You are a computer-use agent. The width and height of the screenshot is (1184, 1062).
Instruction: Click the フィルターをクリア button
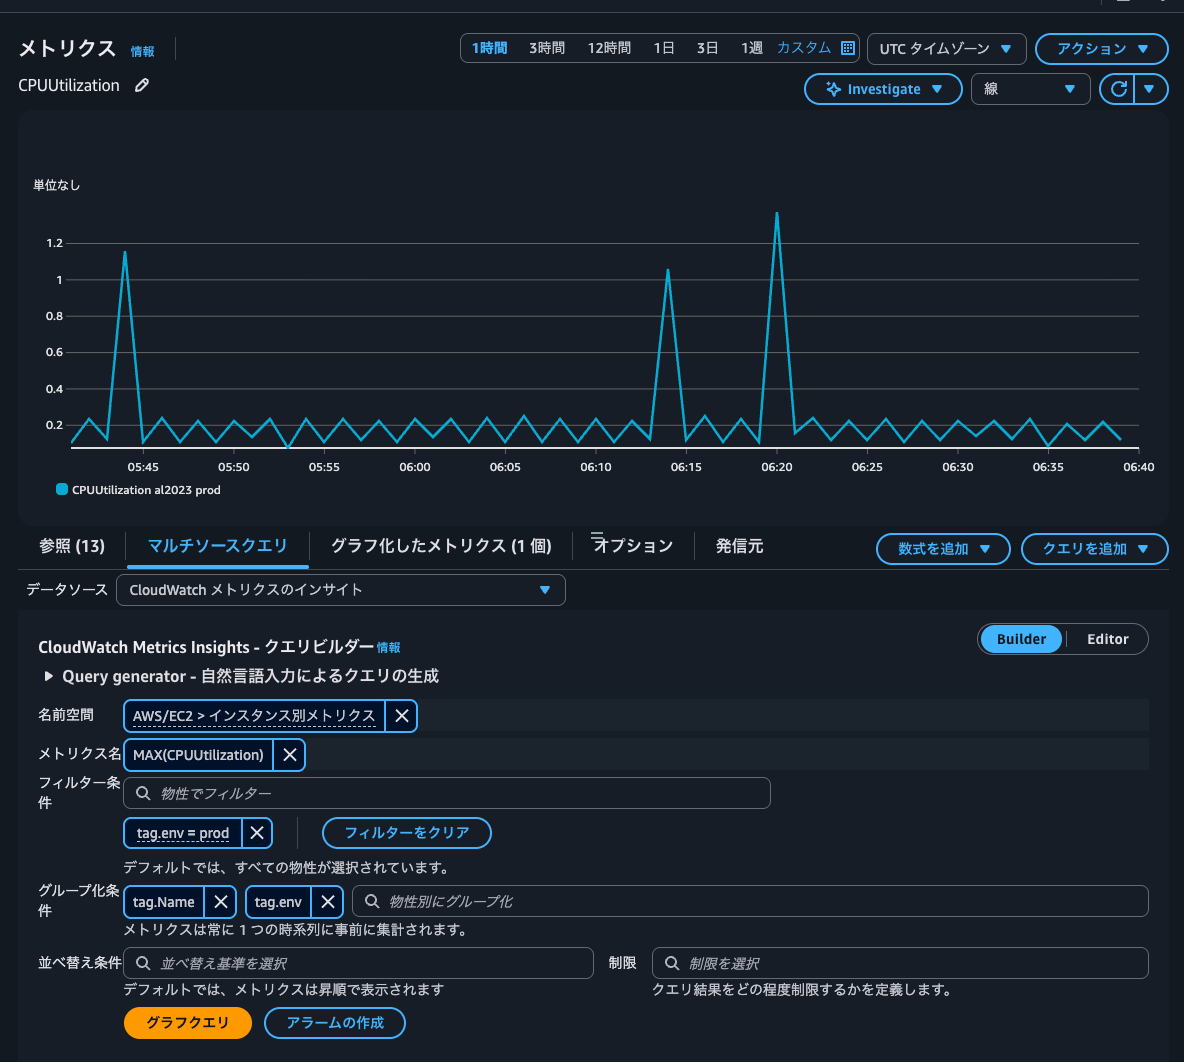(407, 833)
